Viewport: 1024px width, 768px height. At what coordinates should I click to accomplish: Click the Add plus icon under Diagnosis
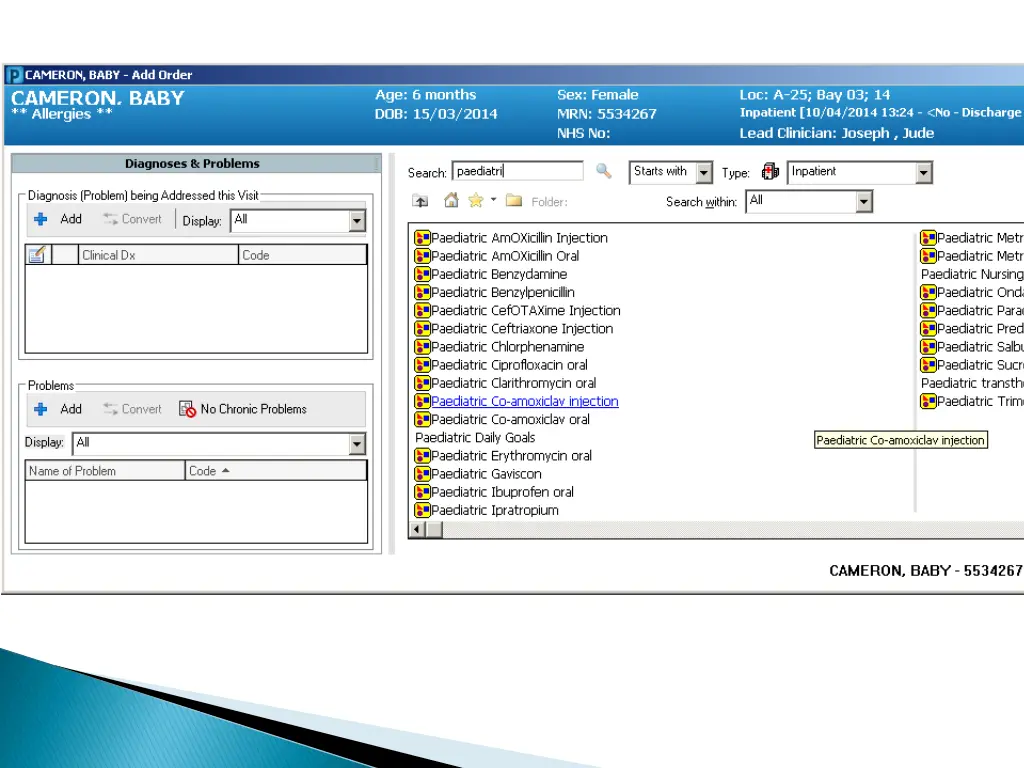tap(40, 219)
